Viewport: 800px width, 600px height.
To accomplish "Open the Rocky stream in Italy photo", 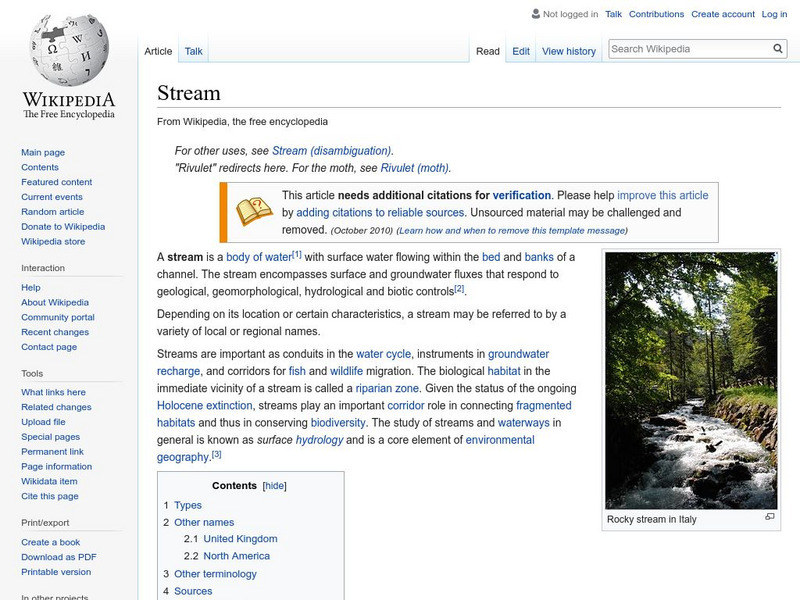I will [x=691, y=380].
